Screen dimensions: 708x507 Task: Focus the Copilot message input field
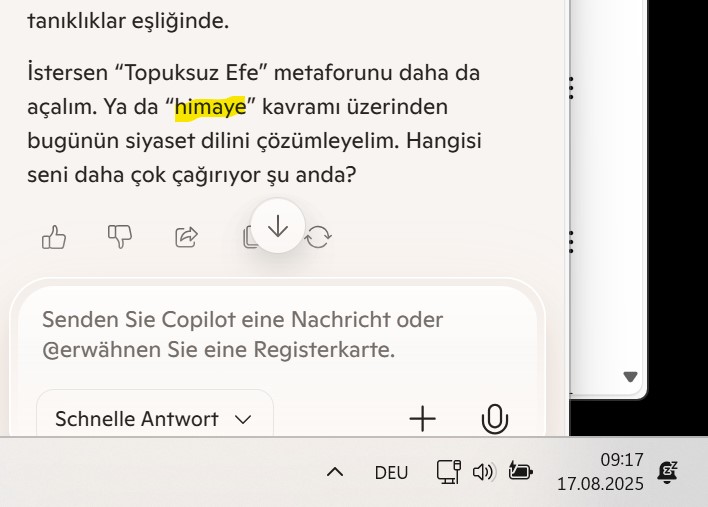tap(242, 335)
